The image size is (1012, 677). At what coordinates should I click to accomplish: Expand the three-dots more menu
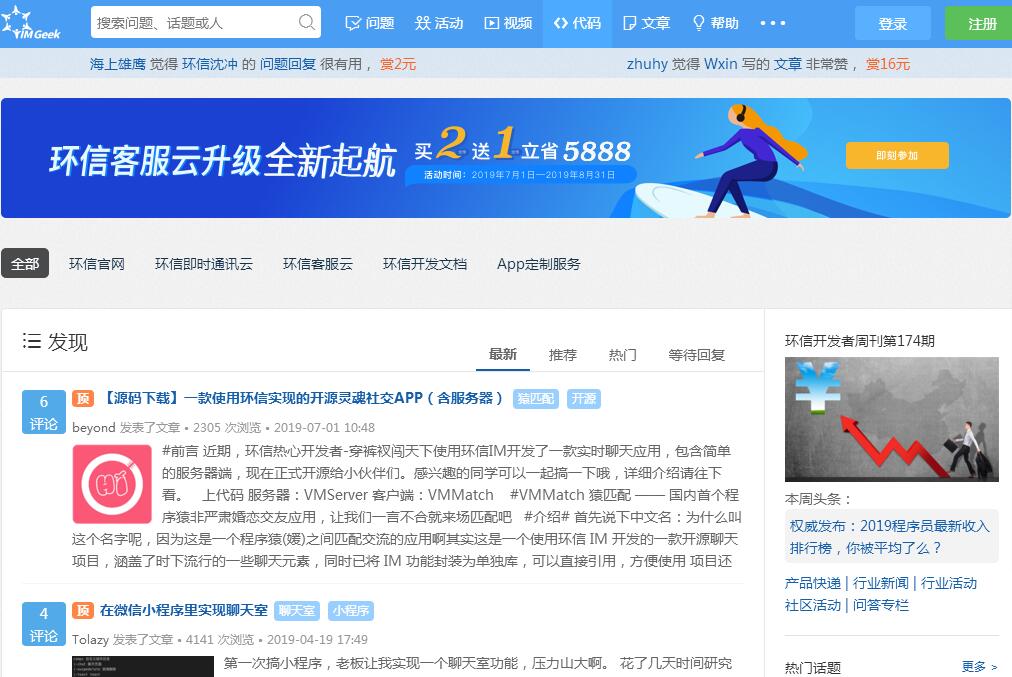click(773, 23)
